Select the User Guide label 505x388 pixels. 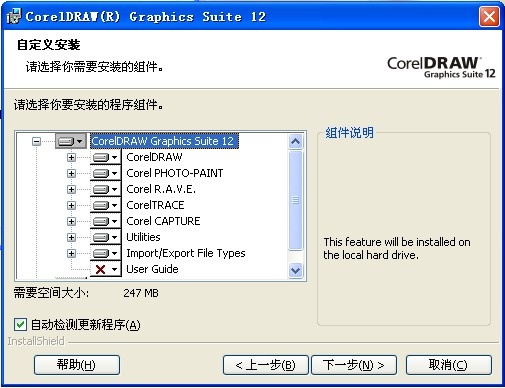[152, 269]
